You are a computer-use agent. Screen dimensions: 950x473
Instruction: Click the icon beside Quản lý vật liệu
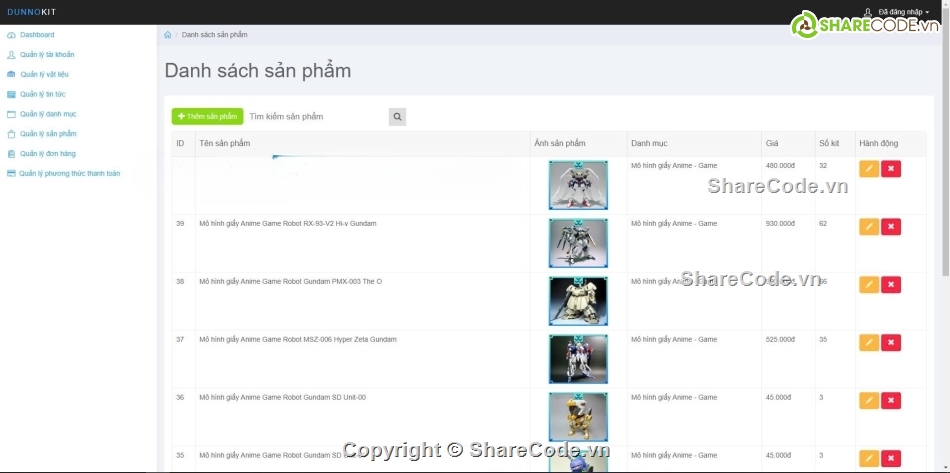click(11, 74)
